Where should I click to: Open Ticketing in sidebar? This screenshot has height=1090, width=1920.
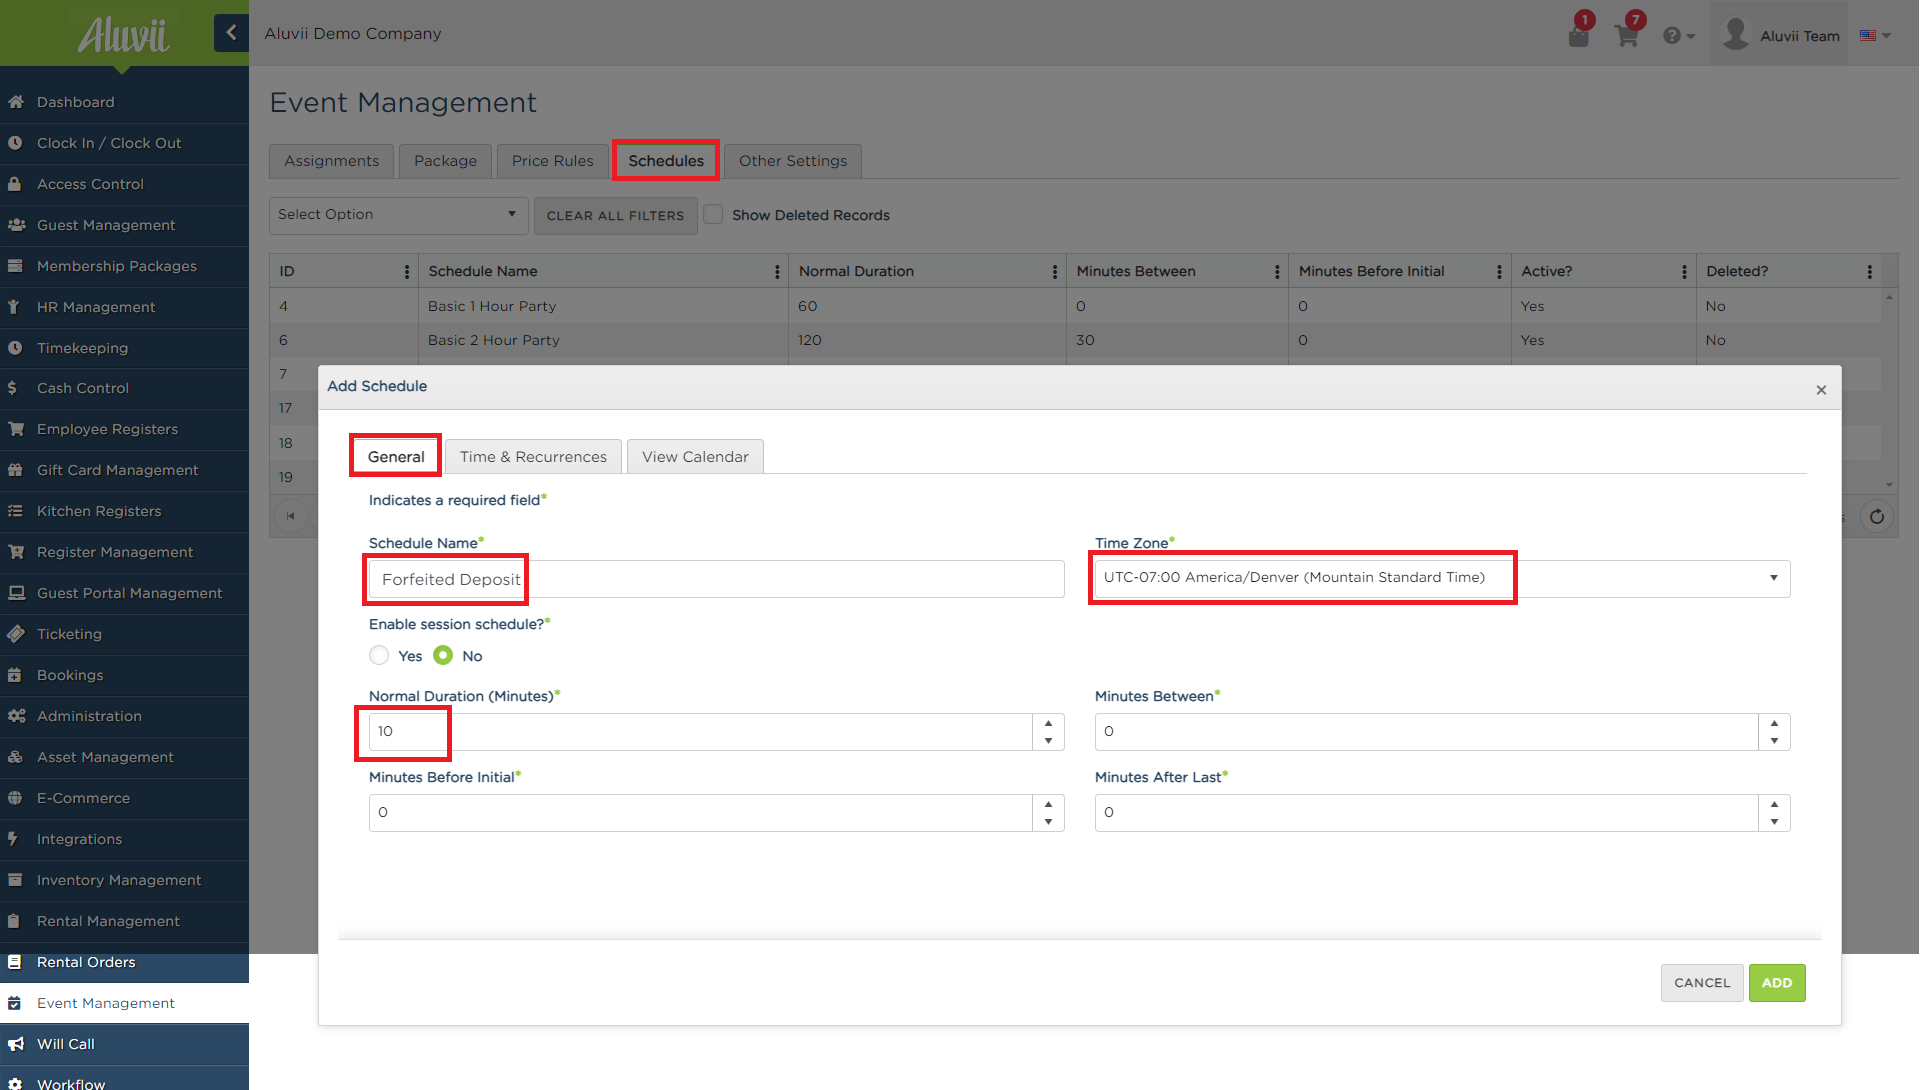point(124,634)
